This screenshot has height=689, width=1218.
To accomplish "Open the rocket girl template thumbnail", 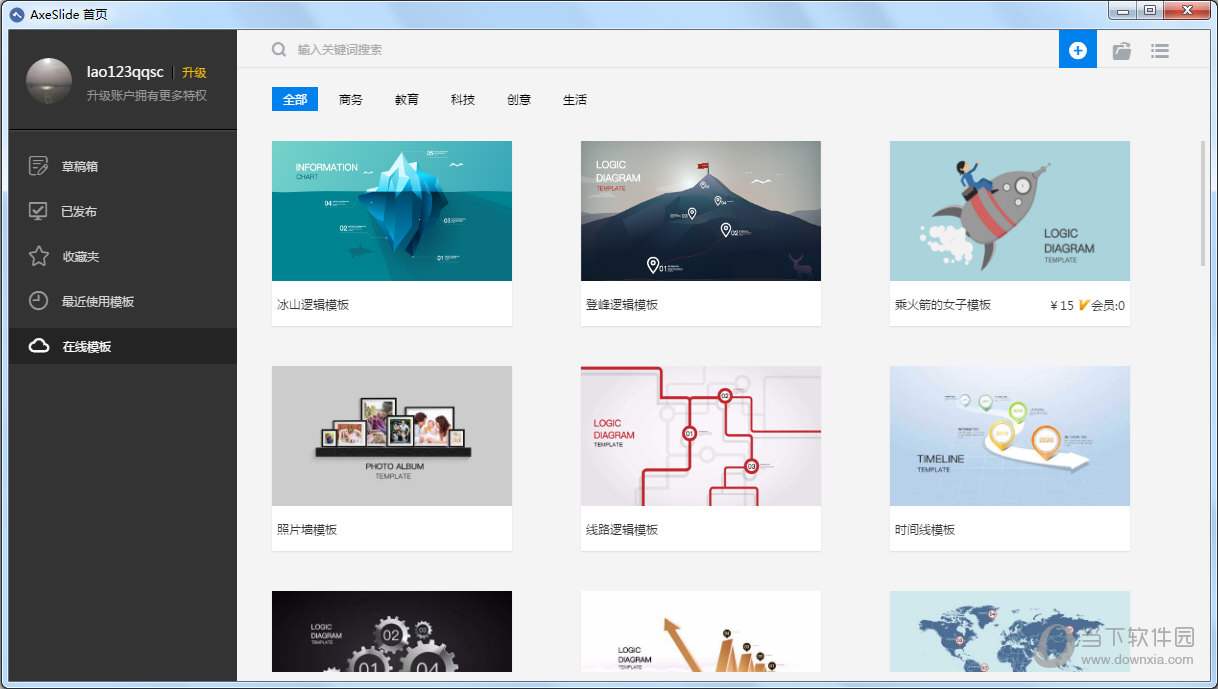I will [x=1010, y=211].
